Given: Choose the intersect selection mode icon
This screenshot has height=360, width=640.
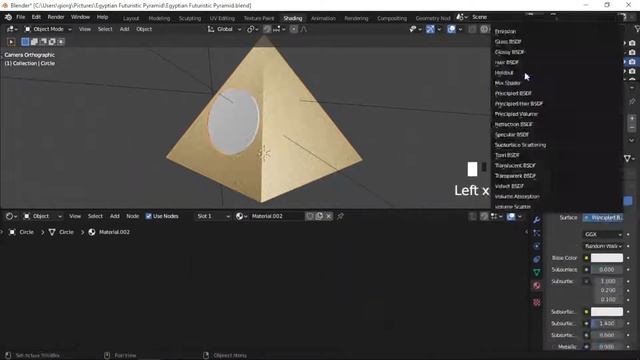Looking at the screenshot, I should [61, 42].
